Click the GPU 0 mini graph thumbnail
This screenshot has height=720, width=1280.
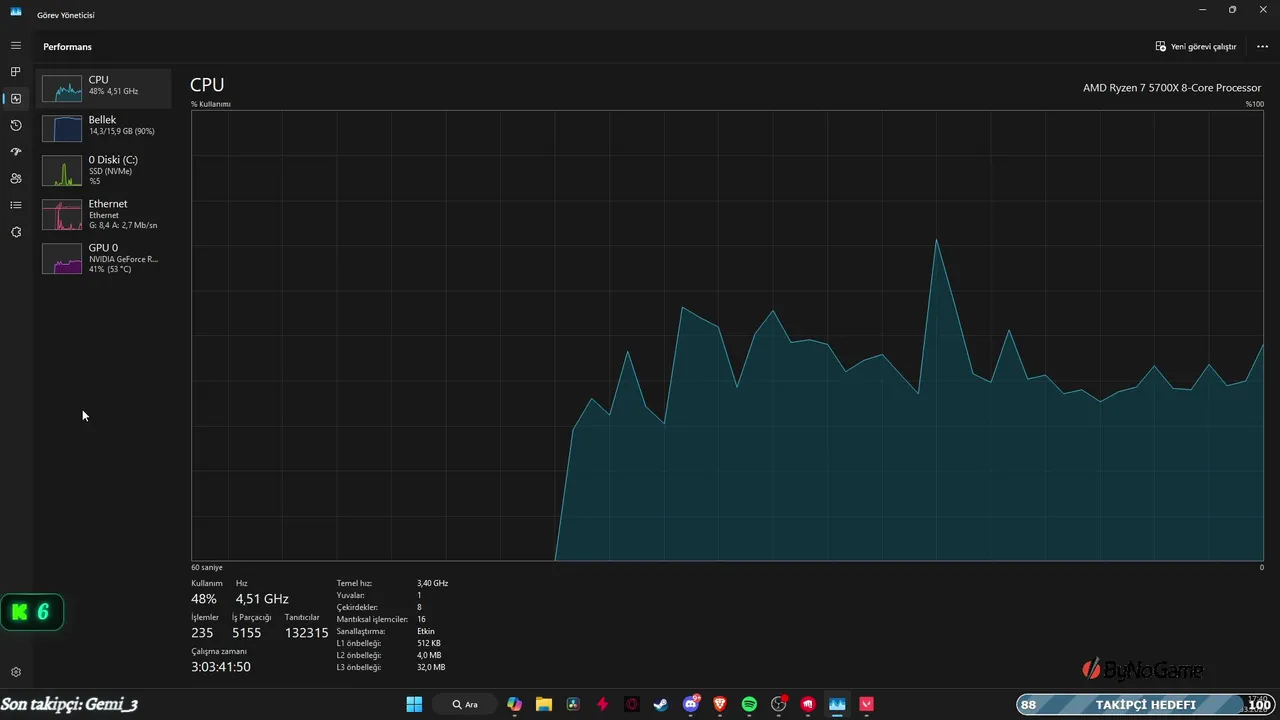(62, 258)
